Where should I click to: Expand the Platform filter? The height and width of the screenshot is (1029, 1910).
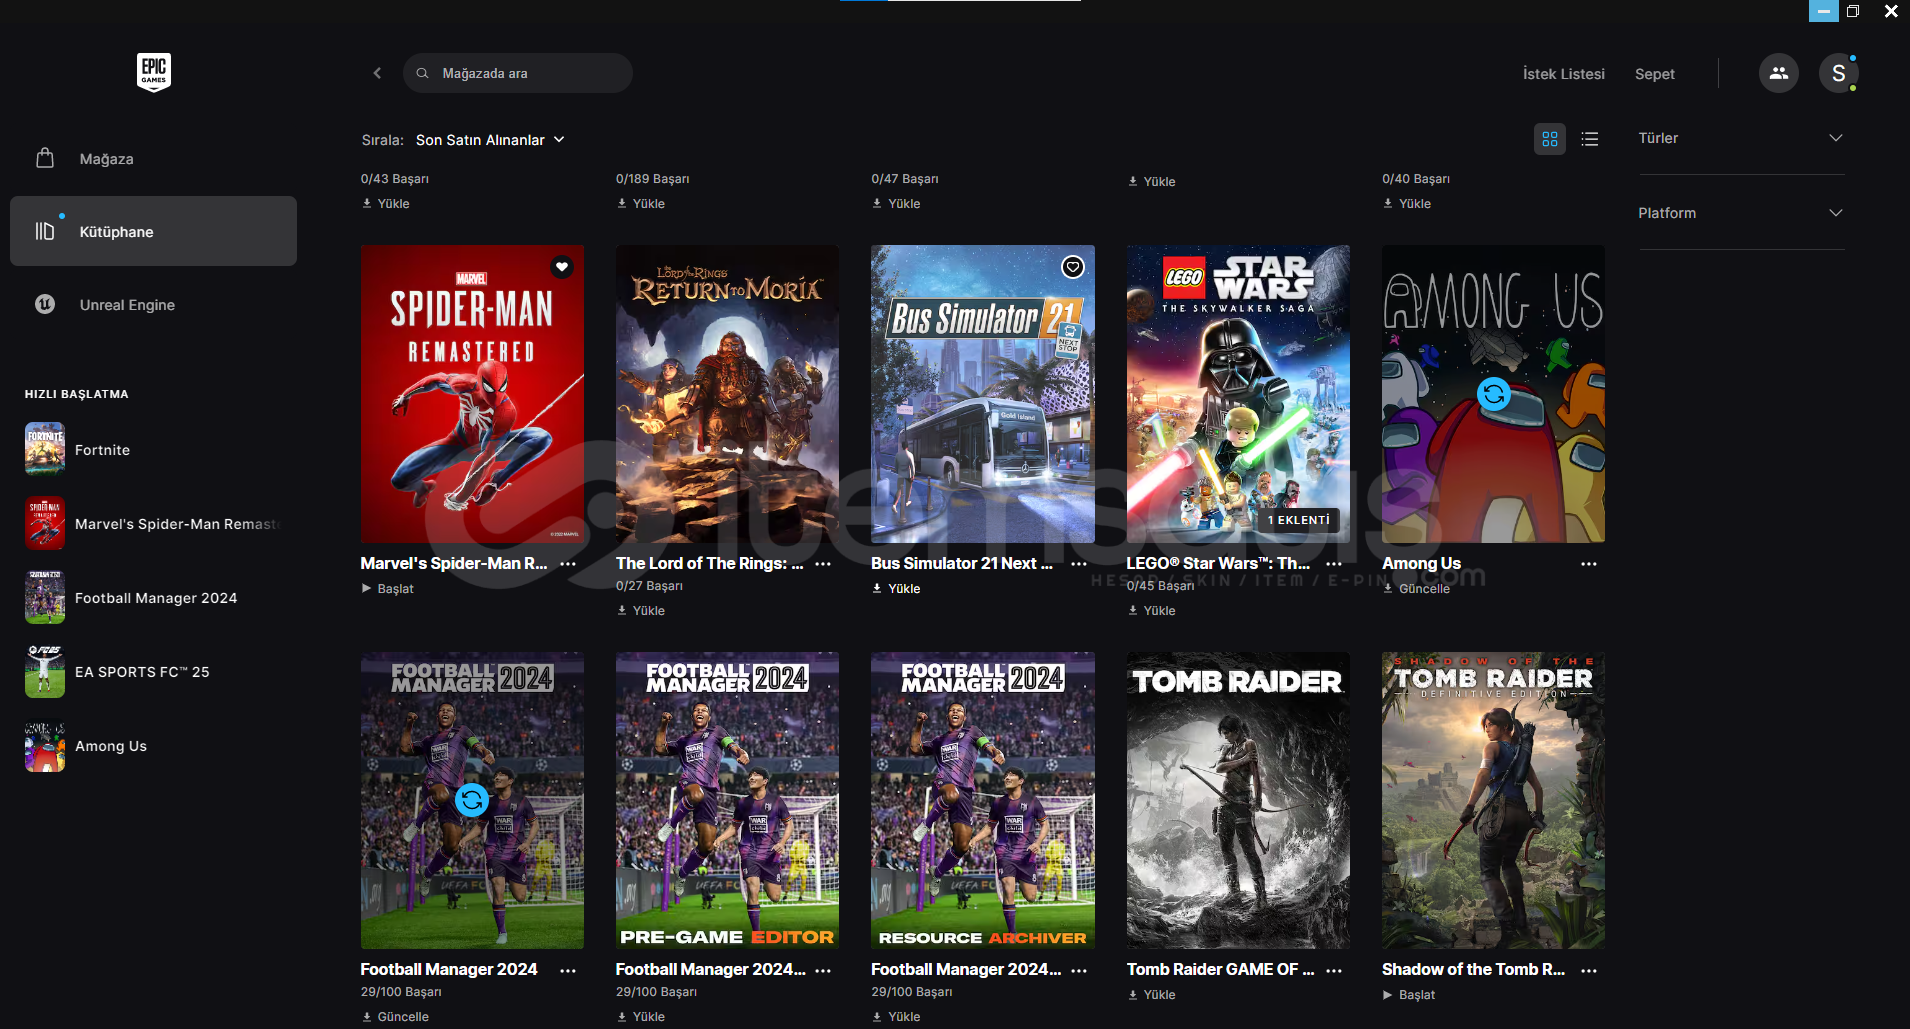click(1740, 213)
